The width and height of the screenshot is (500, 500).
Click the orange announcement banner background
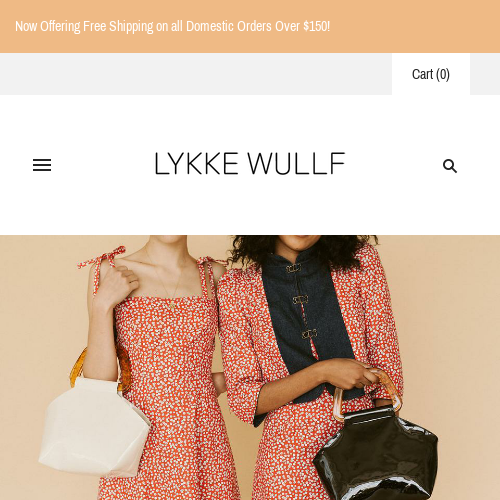[417, 26]
